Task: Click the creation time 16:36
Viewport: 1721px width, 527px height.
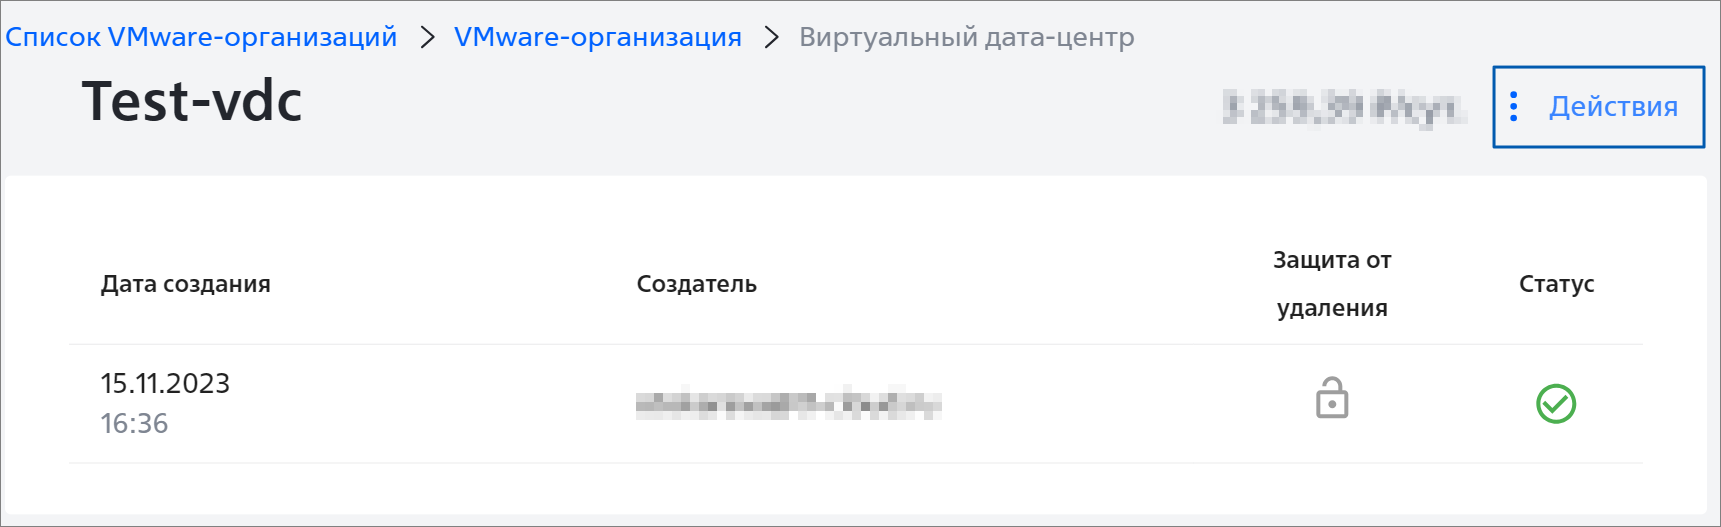Action: pos(134,423)
